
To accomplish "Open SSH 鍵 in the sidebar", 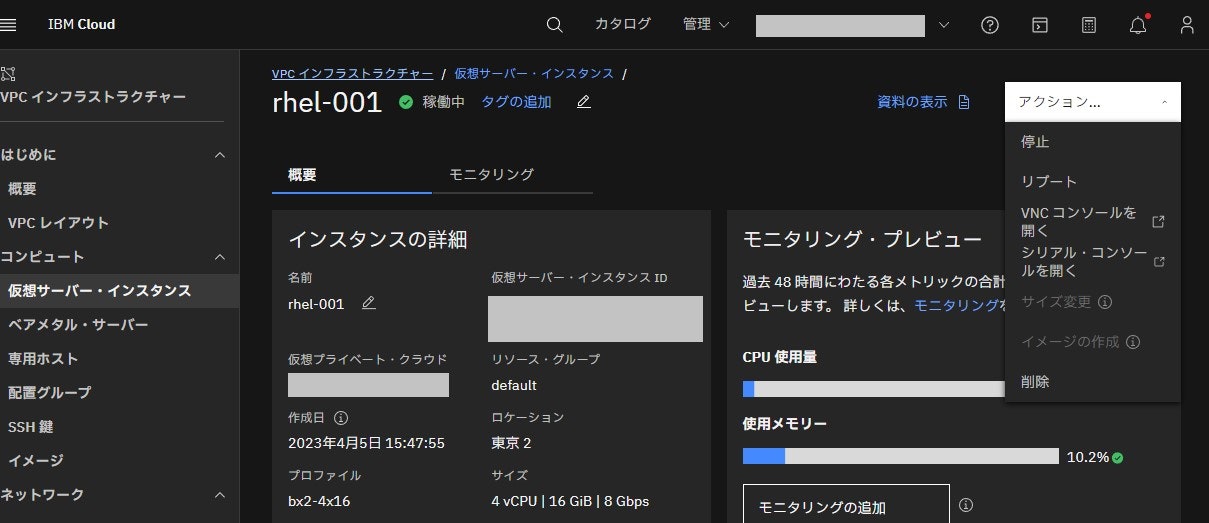I will [120, 427].
